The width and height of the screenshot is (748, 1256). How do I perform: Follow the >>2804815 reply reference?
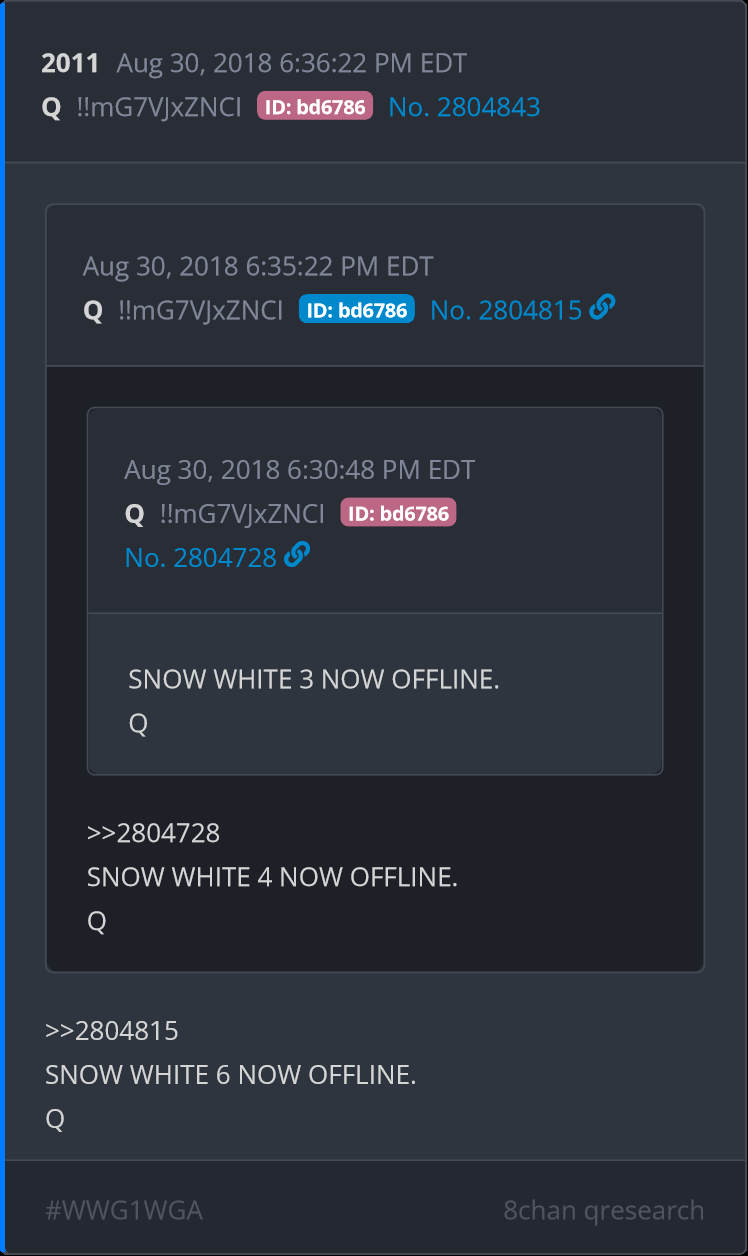(111, 1031)
